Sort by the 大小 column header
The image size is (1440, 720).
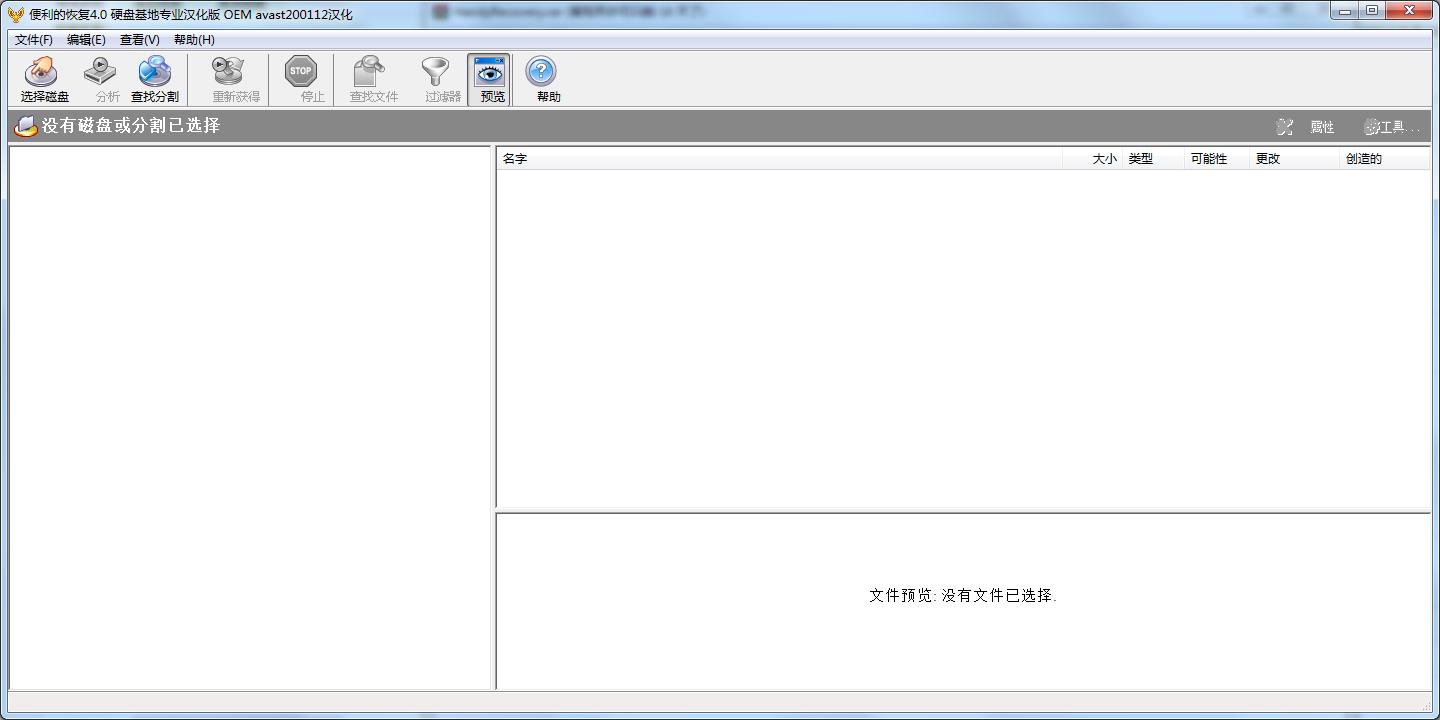pyautogui.click(x=1092, y=159)
